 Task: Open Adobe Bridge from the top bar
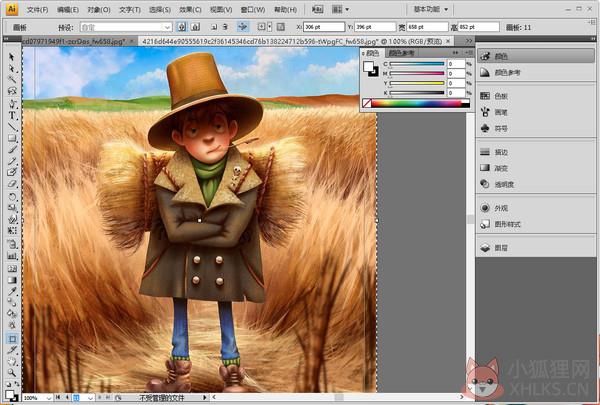coord(317,9)
